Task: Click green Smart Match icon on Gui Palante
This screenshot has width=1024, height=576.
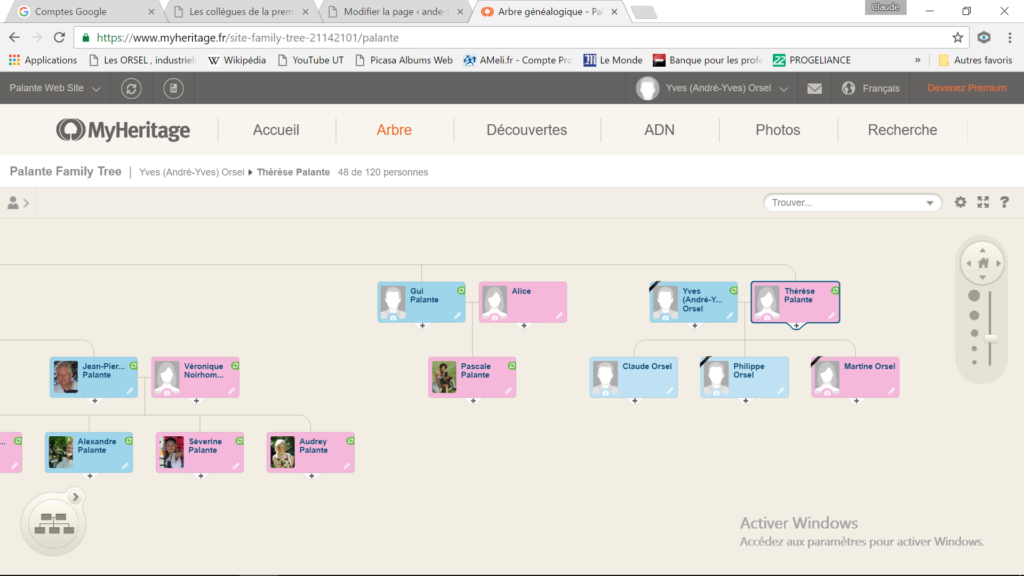Action: click(x=460, y=290)
